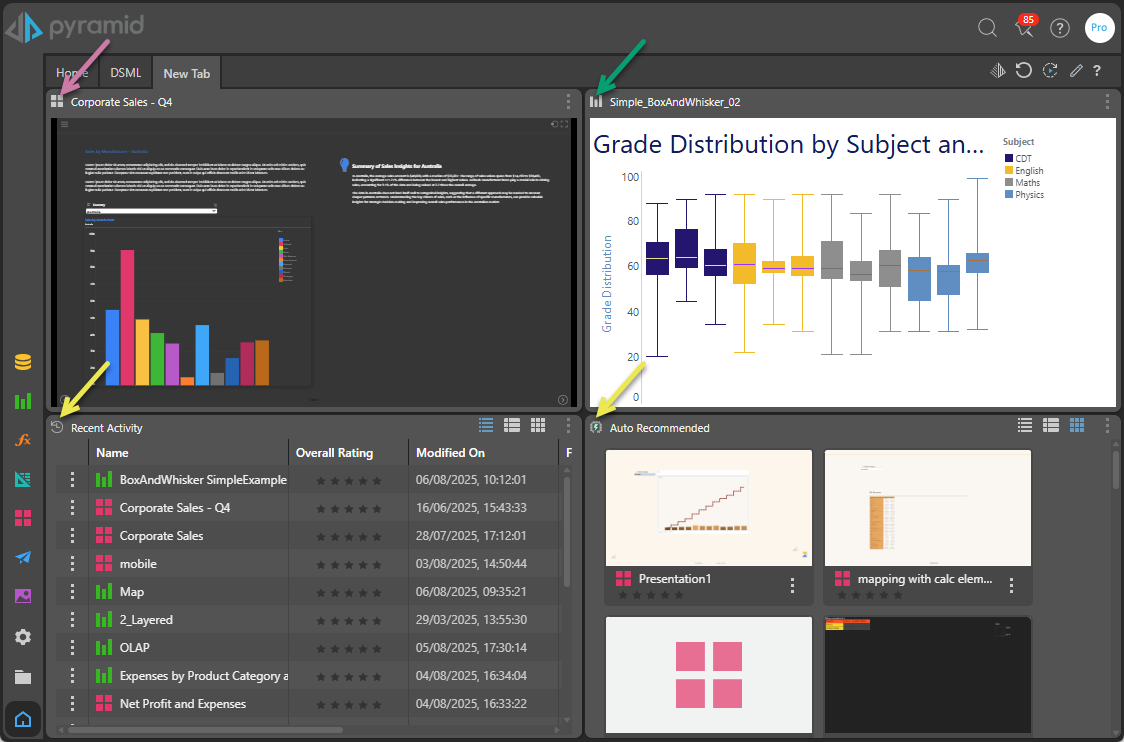
Task: Open the yellow database Model module
Action: (x=23, y=362)
